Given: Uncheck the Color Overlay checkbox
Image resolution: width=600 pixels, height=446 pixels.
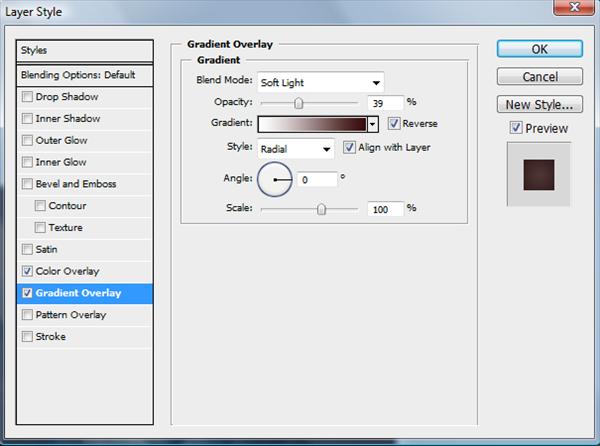Looking at the screenshot, I should [27, 271].
